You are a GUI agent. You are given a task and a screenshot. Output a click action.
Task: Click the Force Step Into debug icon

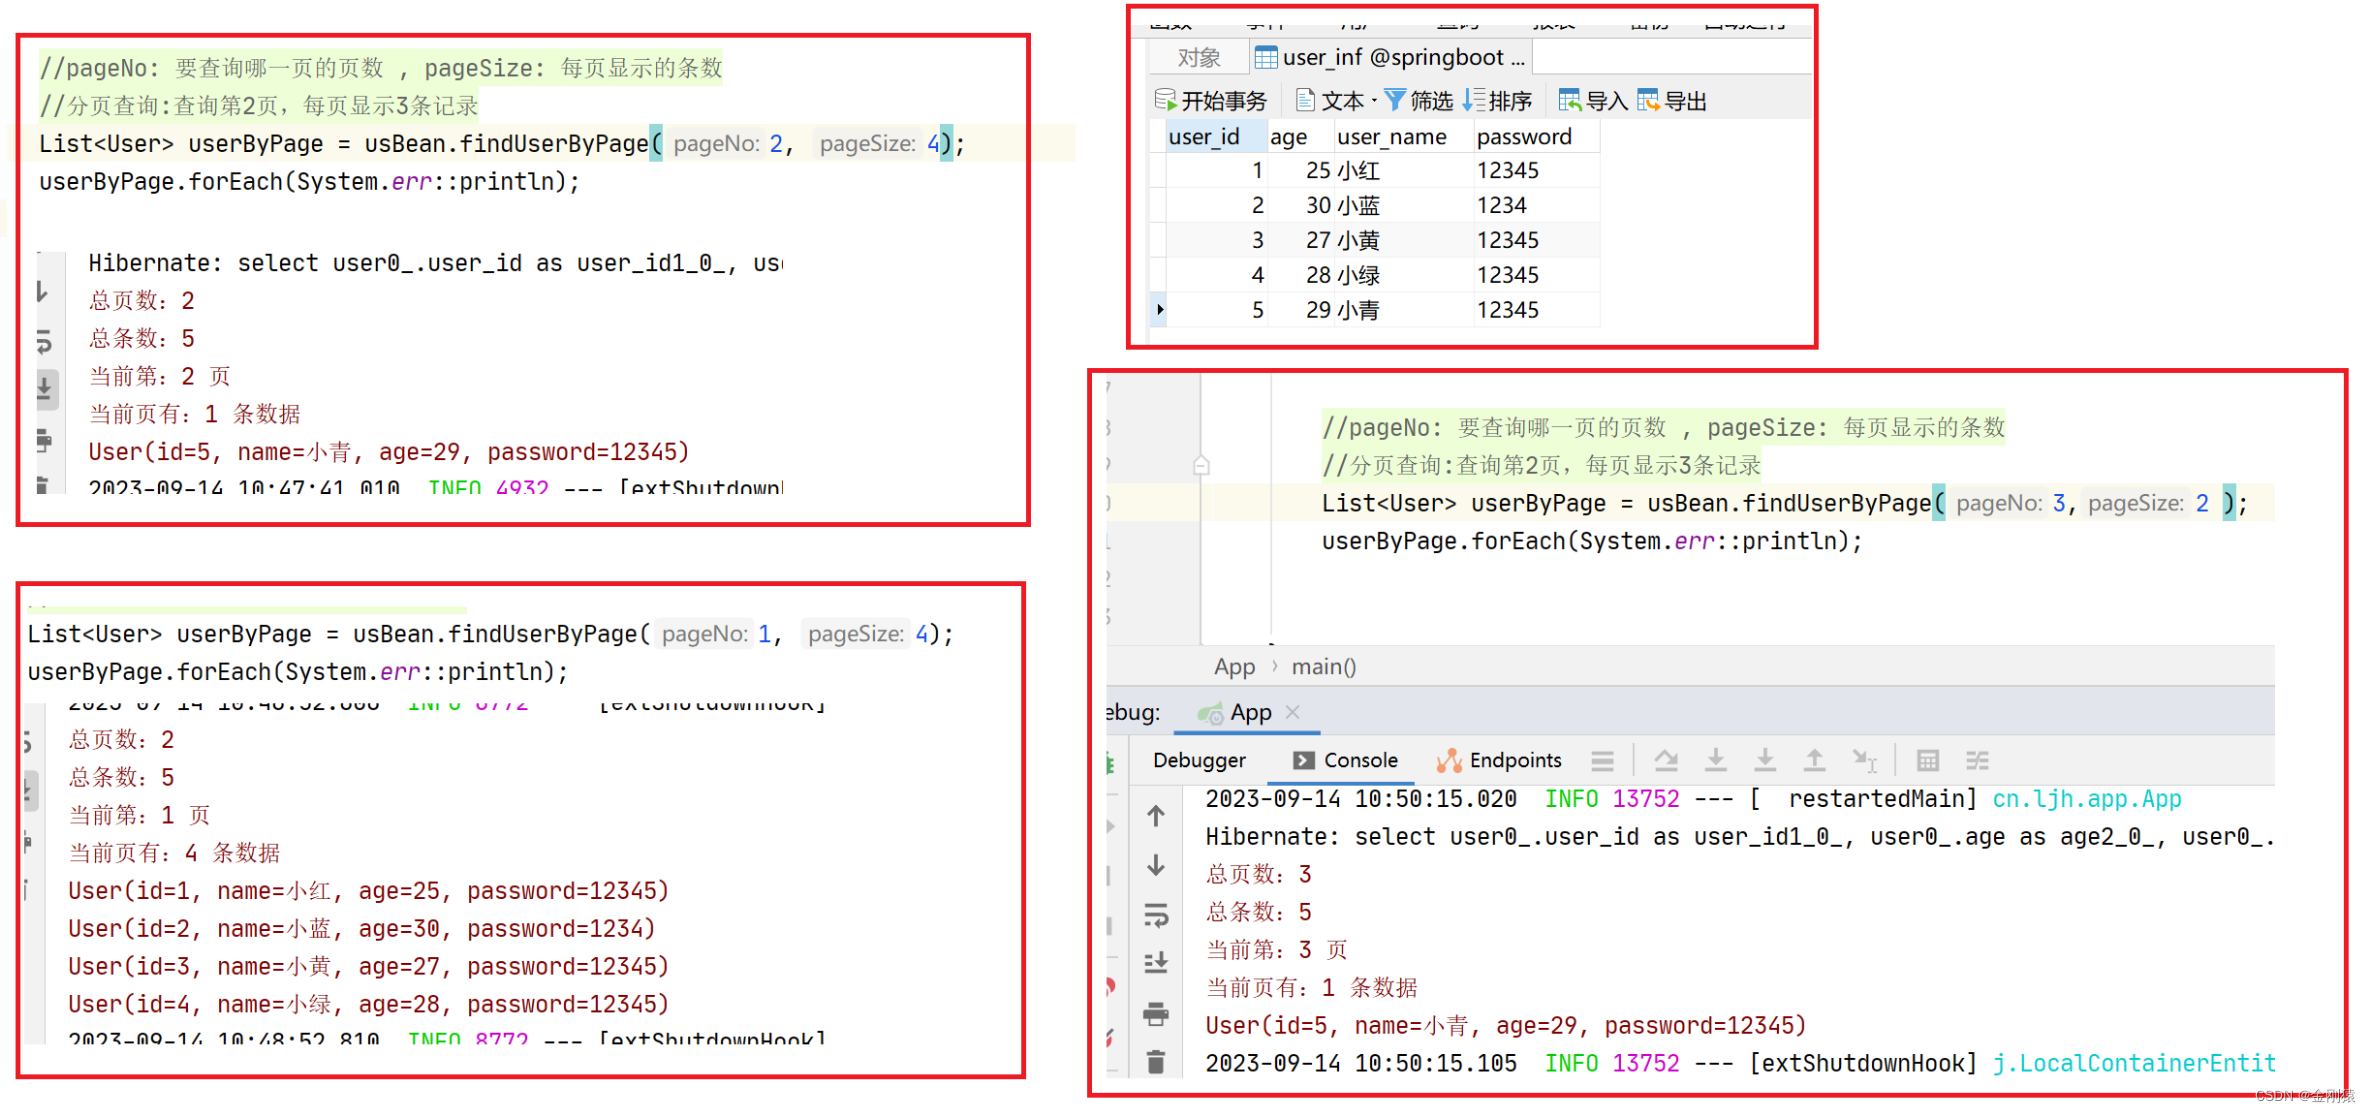tap(1765, 762)
